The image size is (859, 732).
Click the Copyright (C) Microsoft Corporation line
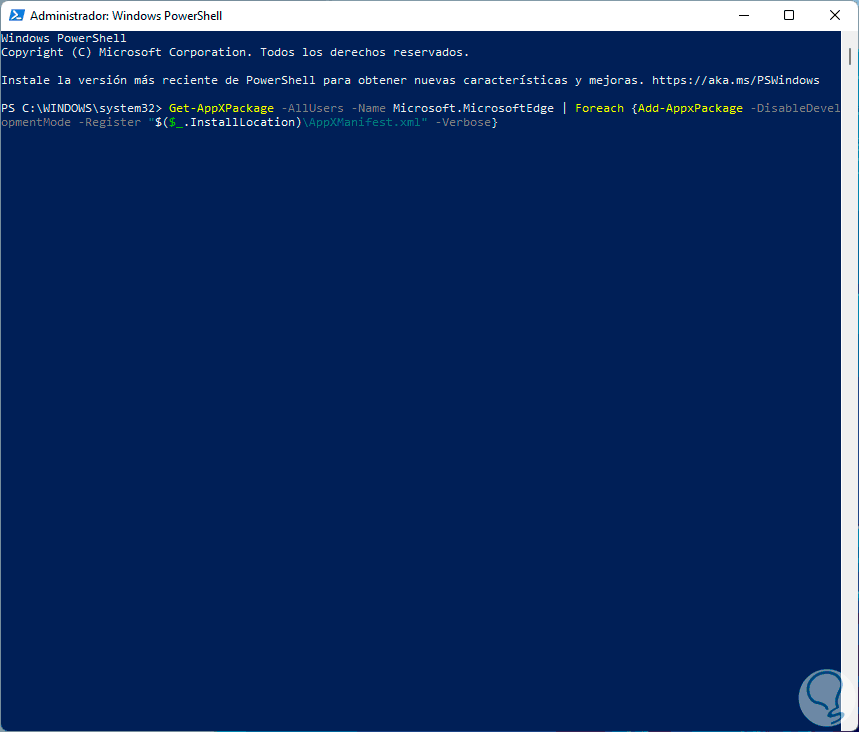click(x=235, y=53)
